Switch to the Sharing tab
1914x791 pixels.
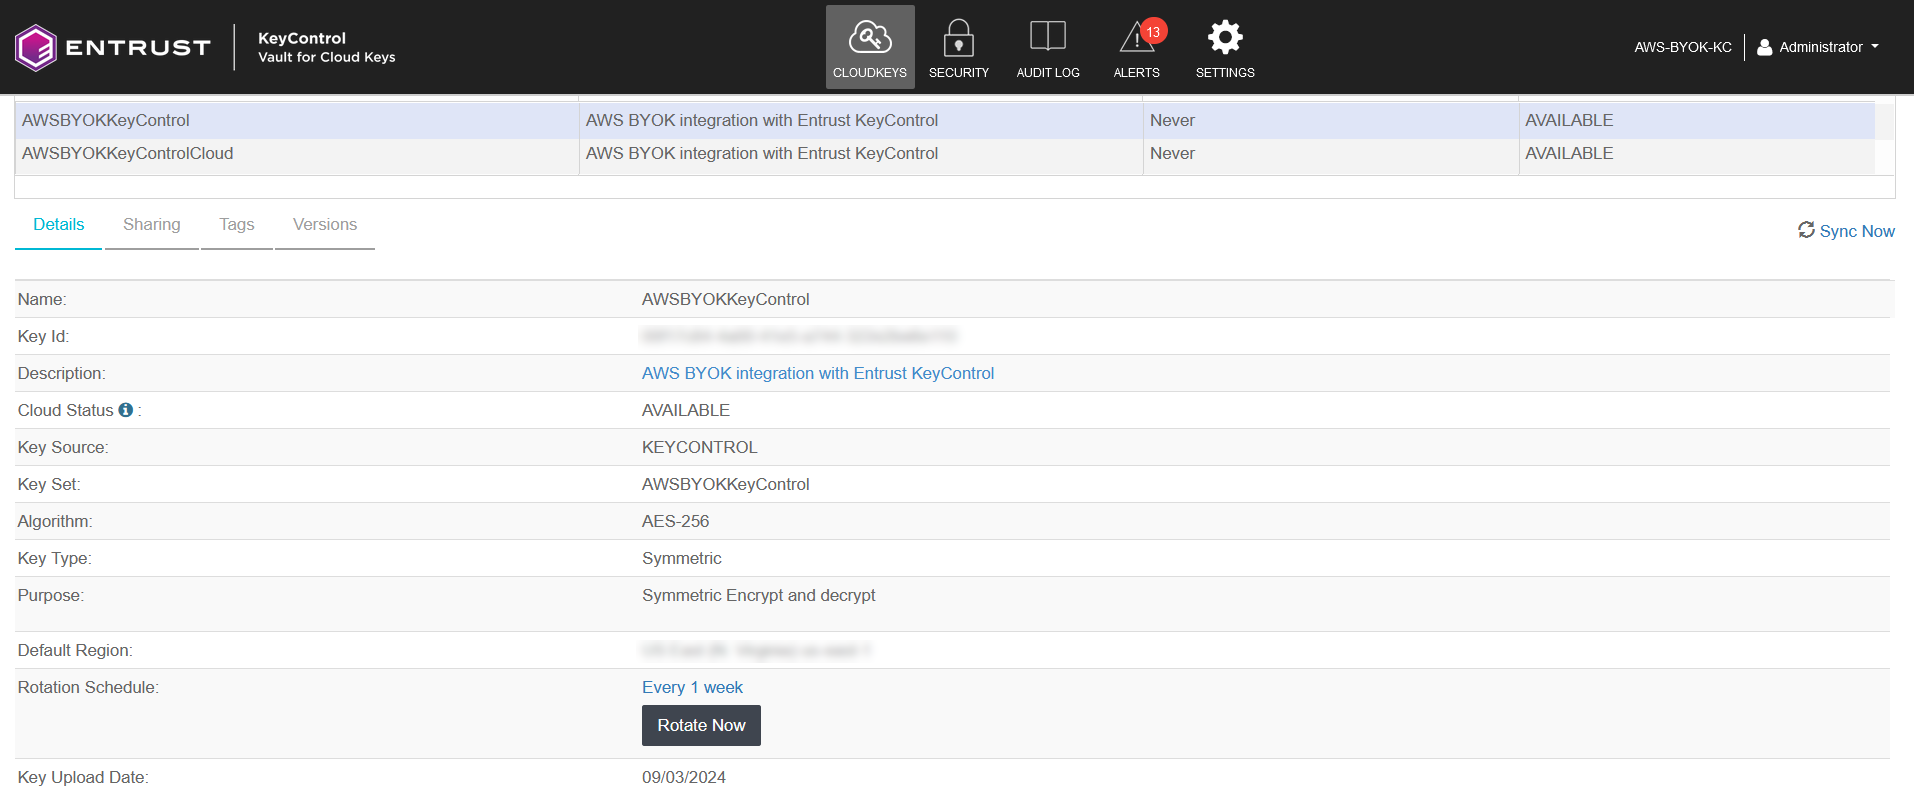click(152, 225)
